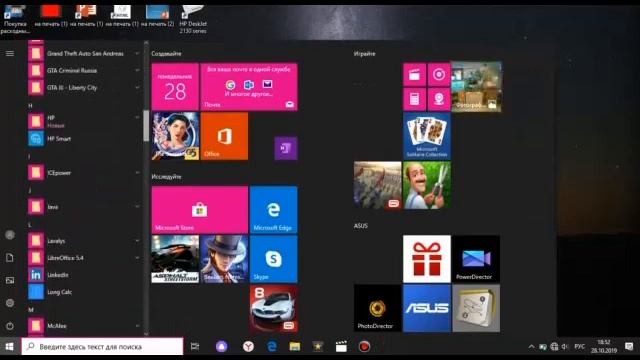This screenshot has width=640, height=360.
Task: Open the red gift box ASUS tile
Action: pyautogui.click(x=427, y=259)
